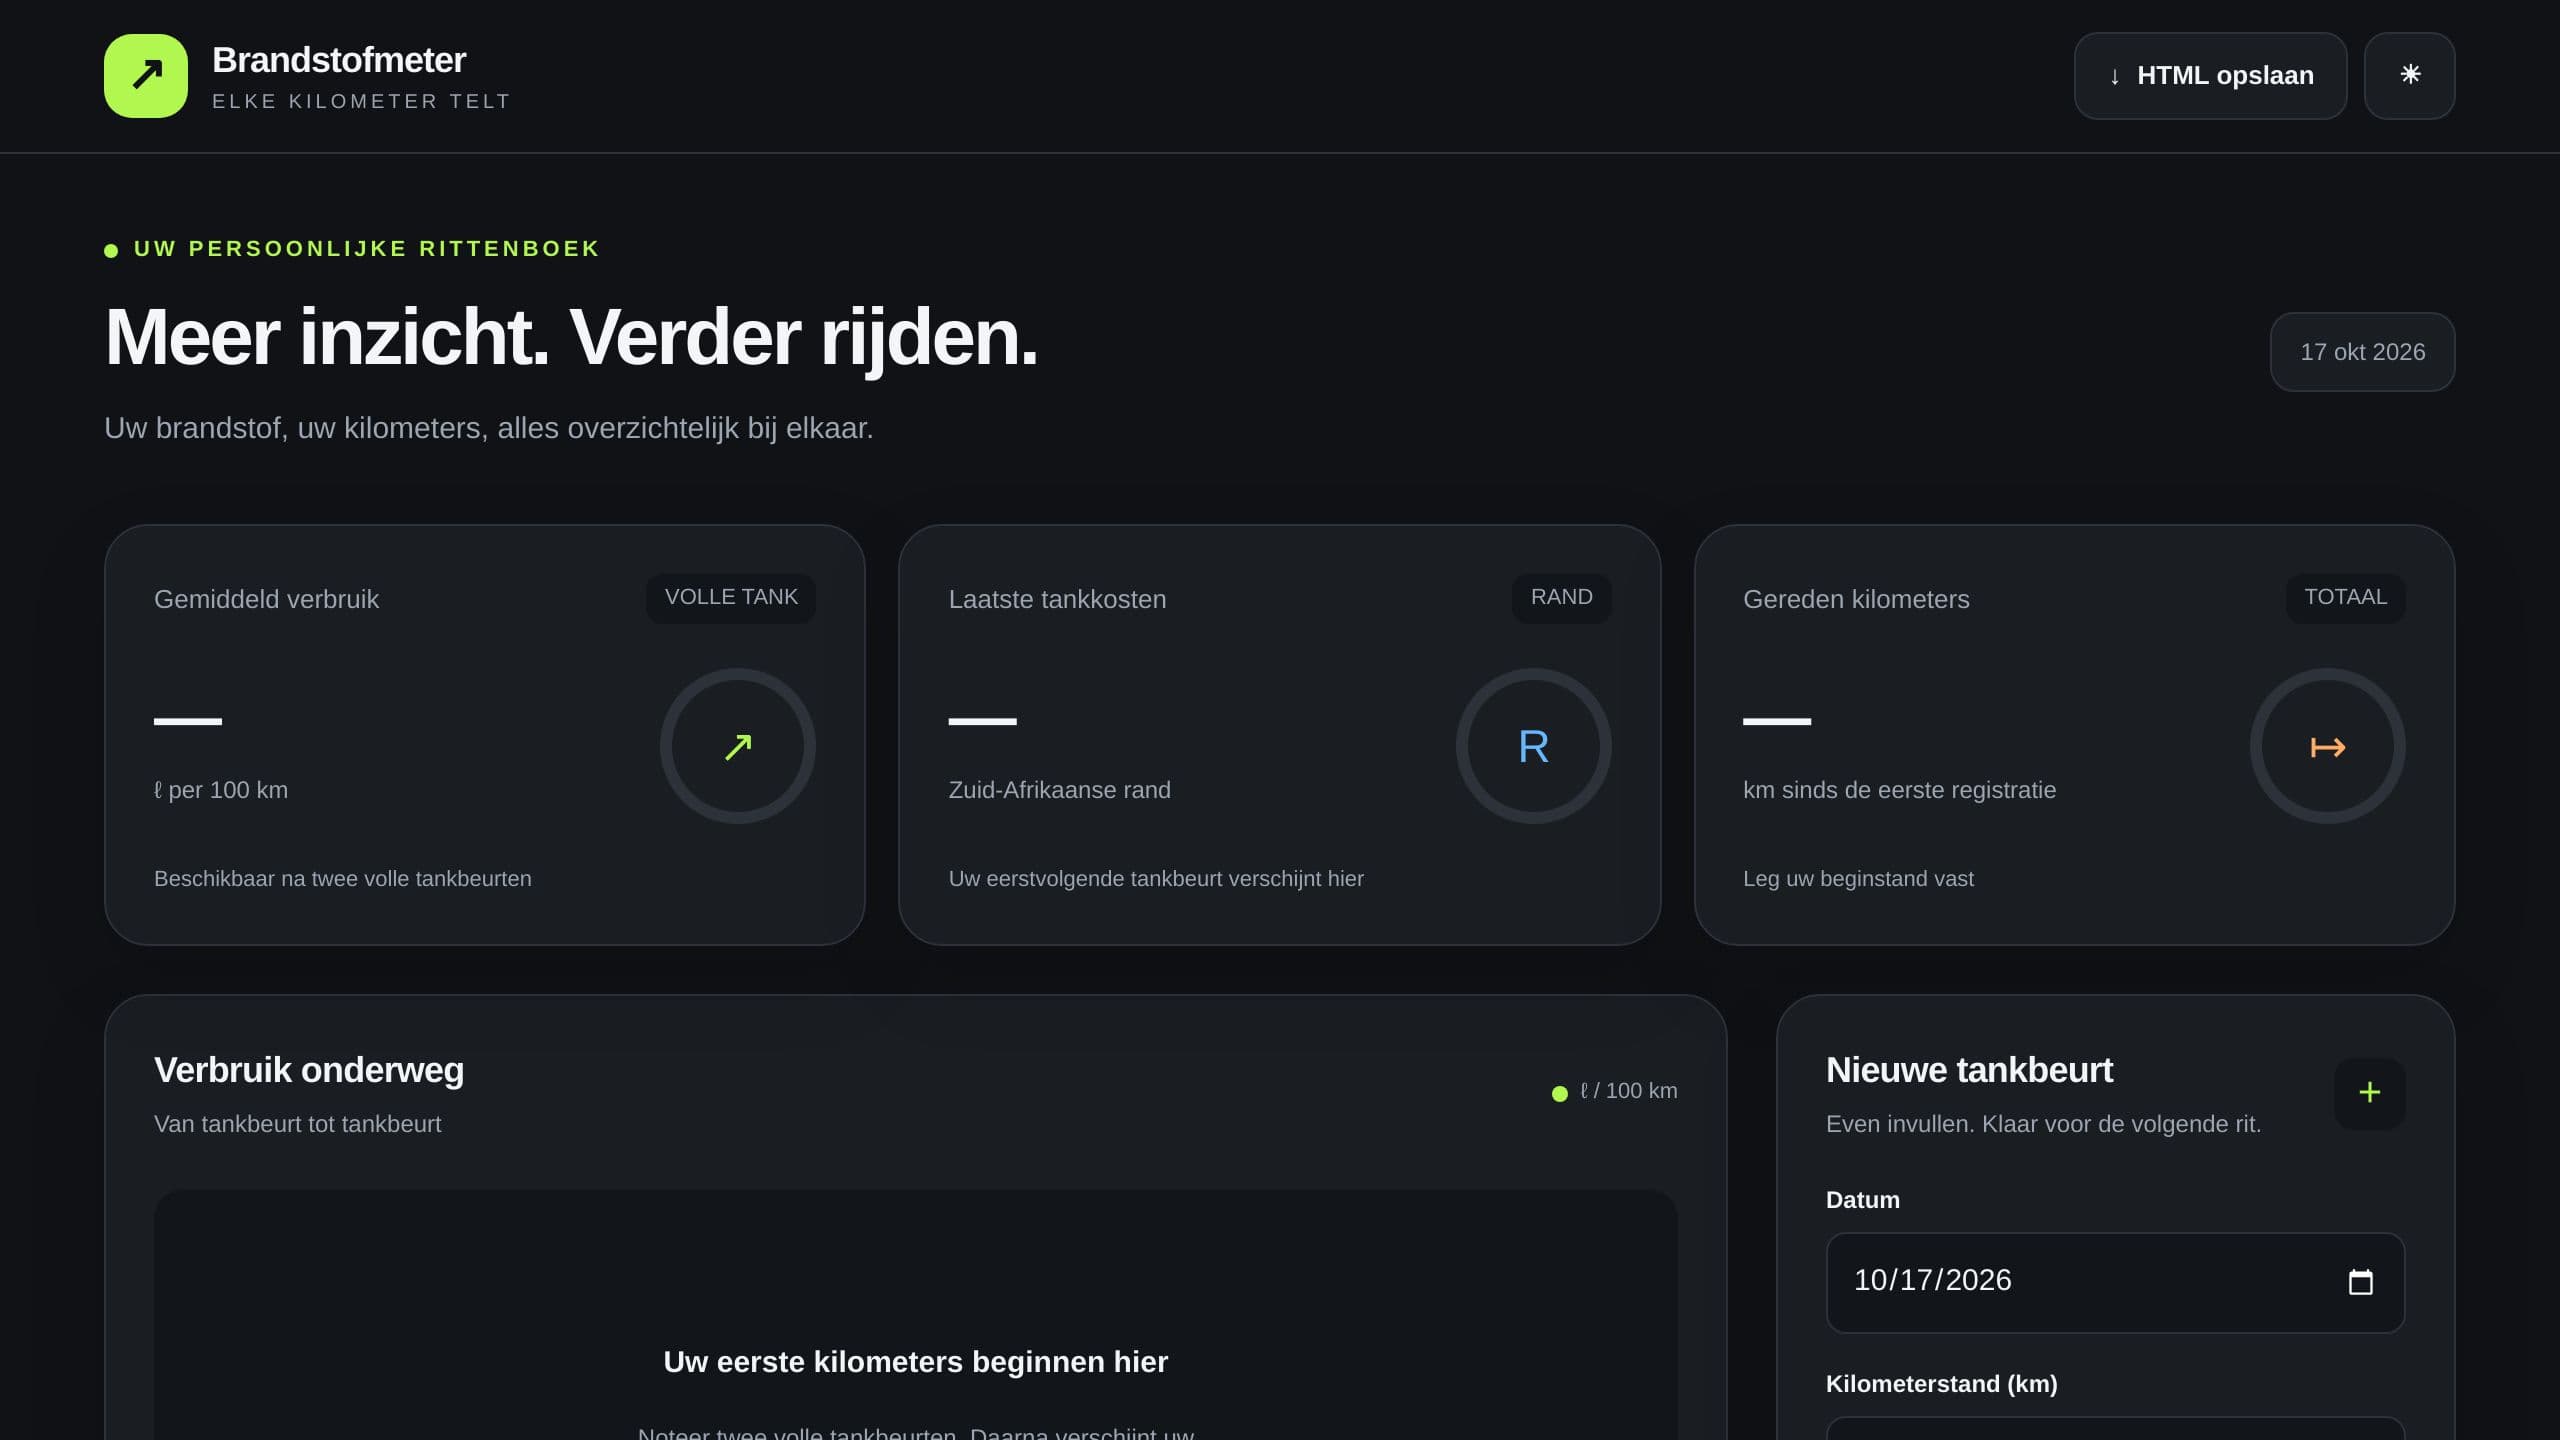
Task: Click the green dot ℓ / 100 km legend
Action: [1614, 1091]
